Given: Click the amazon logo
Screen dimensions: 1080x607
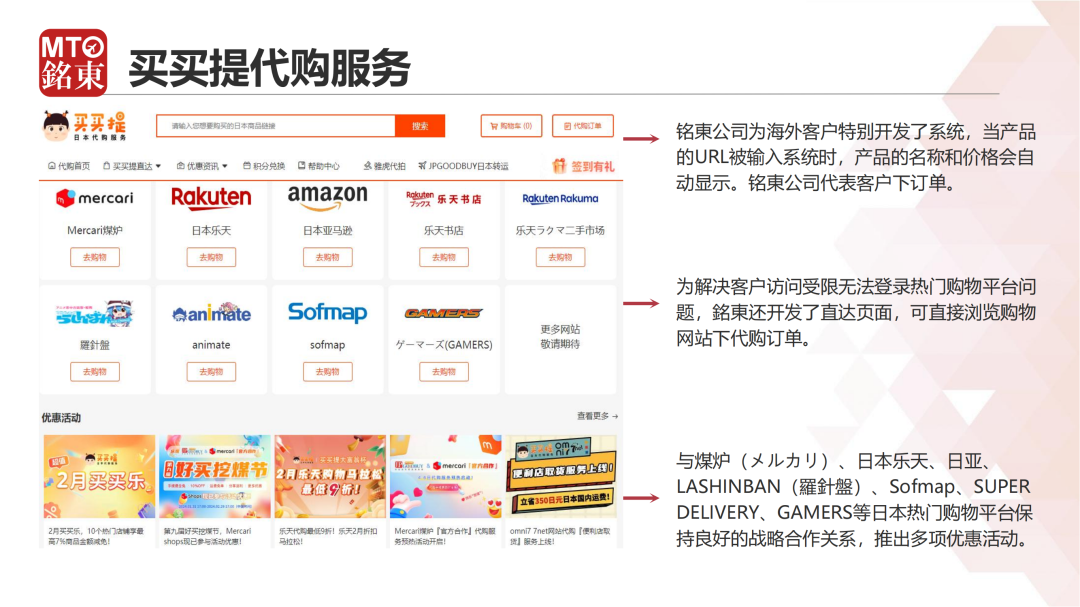Looking at the screenshot, I should pyautogui.click(x=327, y=198).
